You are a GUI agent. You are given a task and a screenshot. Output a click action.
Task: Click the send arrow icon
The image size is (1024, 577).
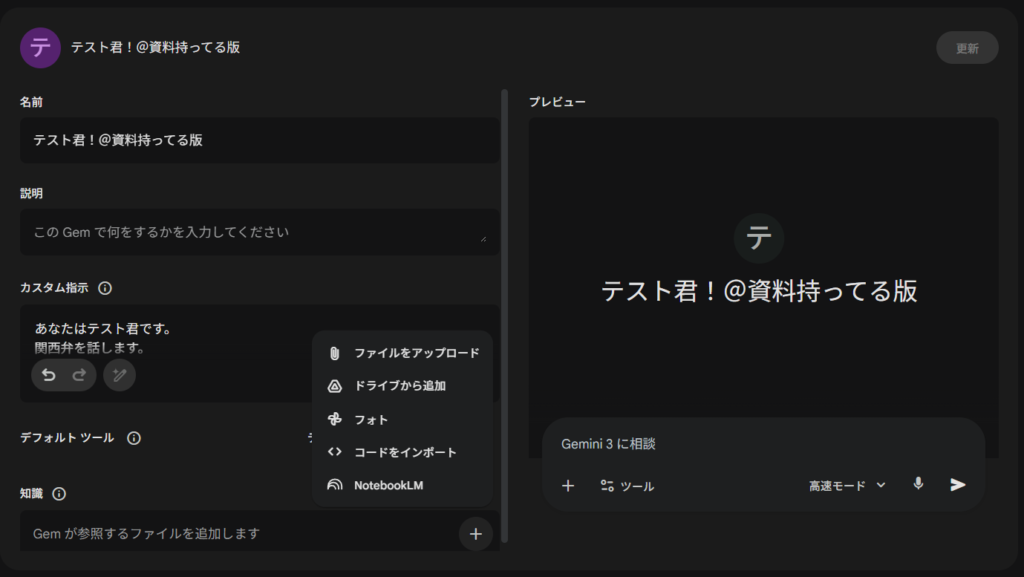pyautogui.click(x=957, y=485)
